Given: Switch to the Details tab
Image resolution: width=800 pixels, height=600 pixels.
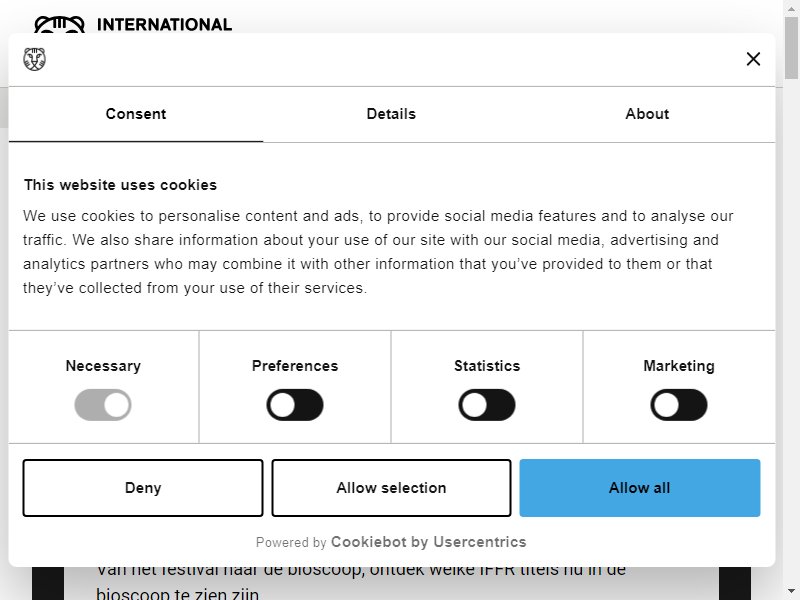Looking at the screenshot, I should [x=391, y=114].
